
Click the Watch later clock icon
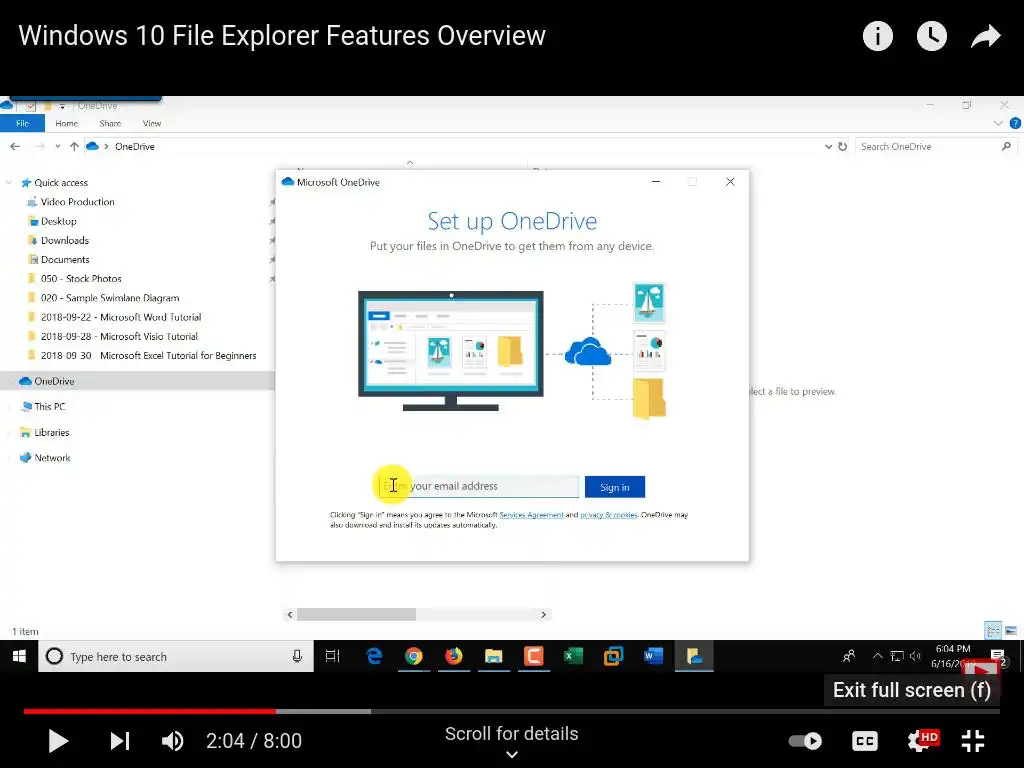pos(931,36)
